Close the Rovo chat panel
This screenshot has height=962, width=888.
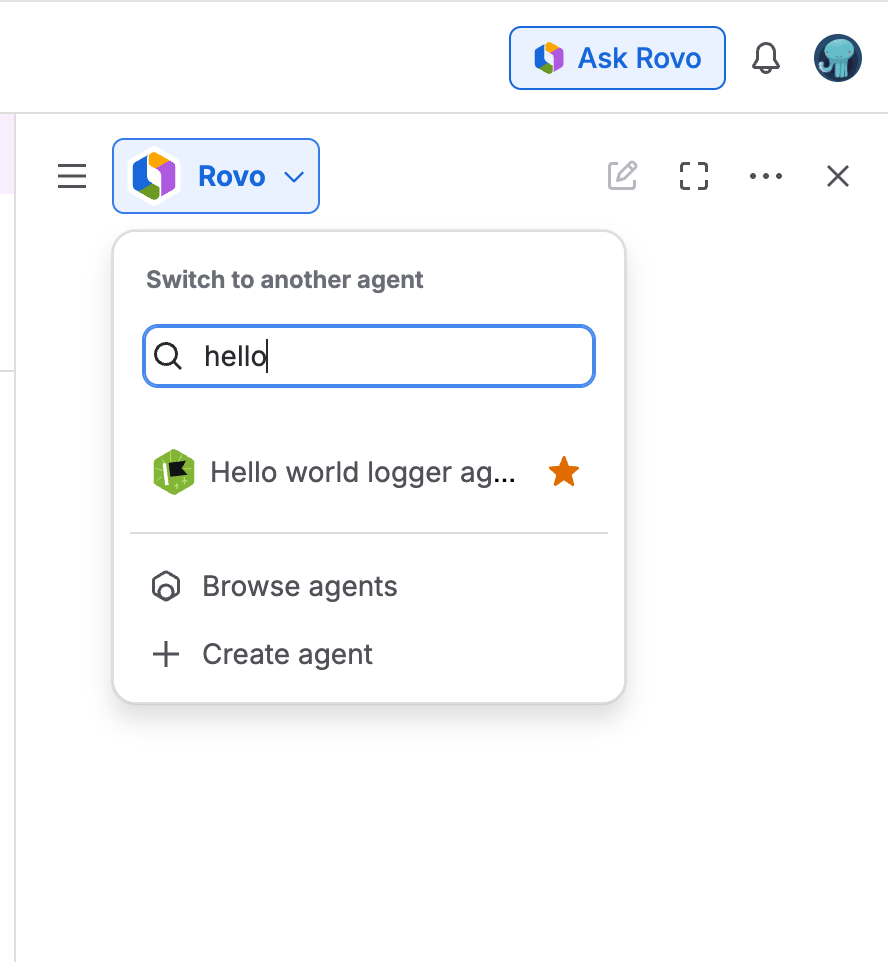tap(838, 176)
